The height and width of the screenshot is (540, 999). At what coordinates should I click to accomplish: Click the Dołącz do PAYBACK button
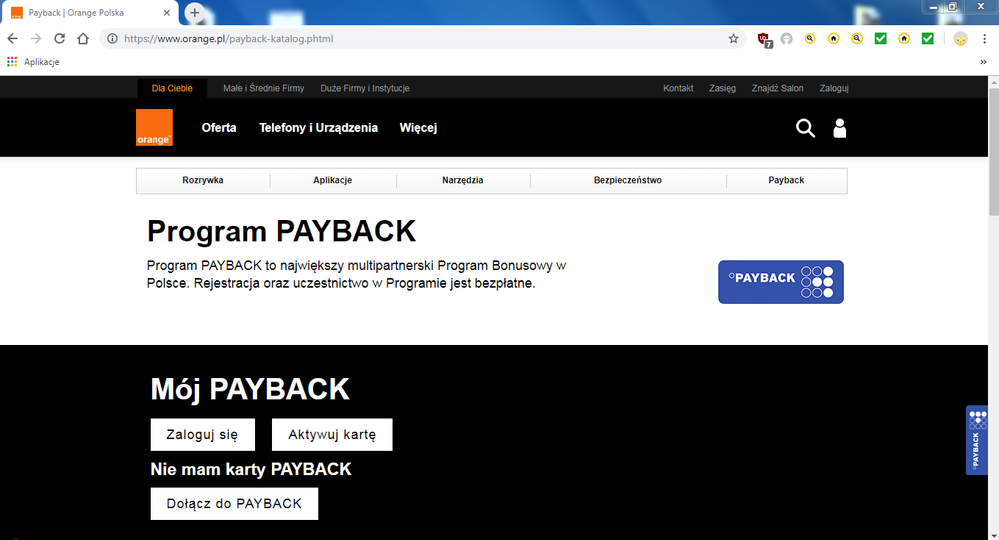pyautogui.click(x=234, y=504)
